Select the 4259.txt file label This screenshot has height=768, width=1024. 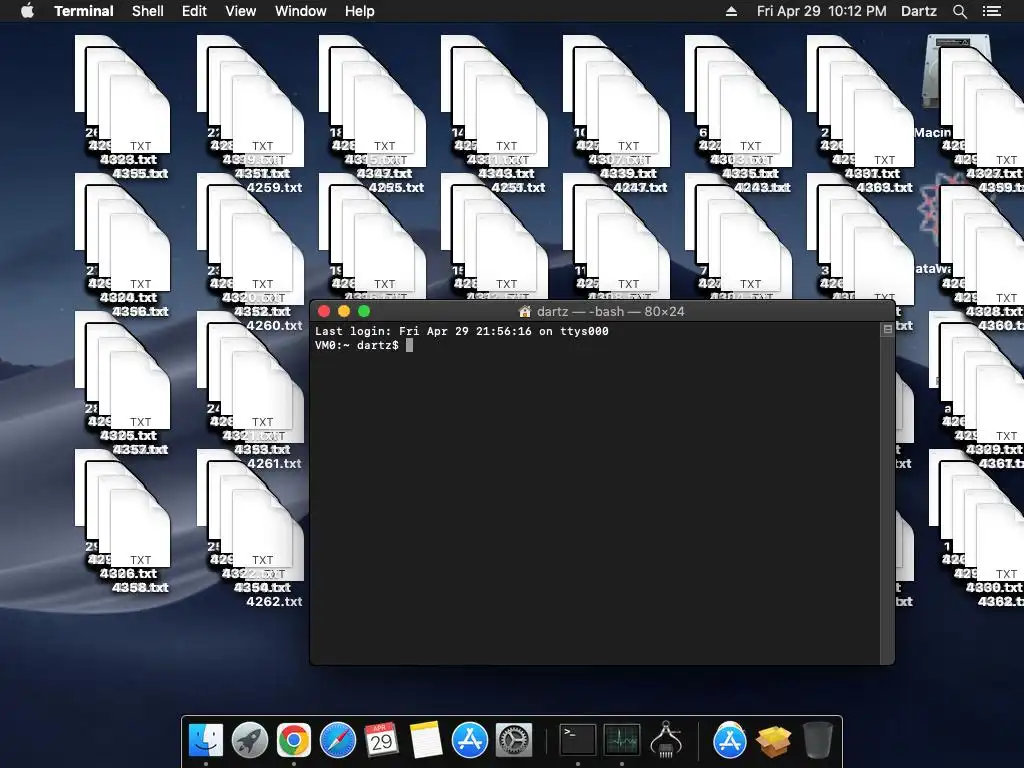tap(274, 187)
